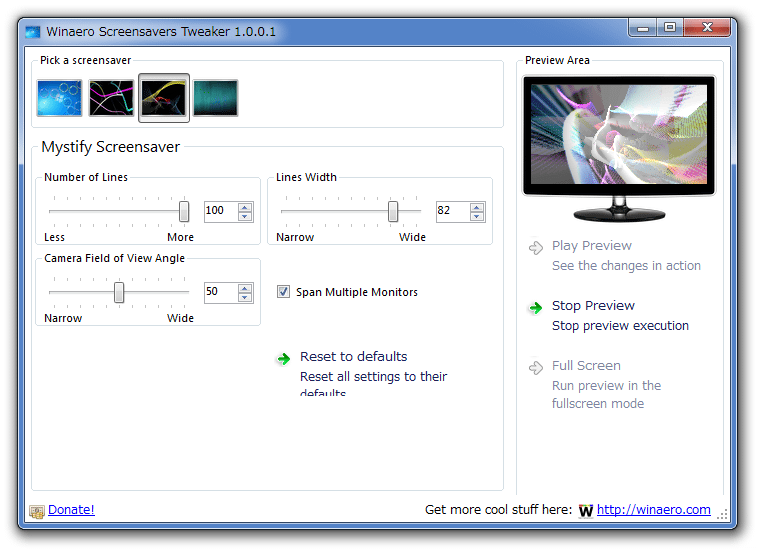Image resolution: width=760 pixels, height=550 pixels.
Task: Decrease Lines Width with down arrow
Action: (x=477, y=217)
